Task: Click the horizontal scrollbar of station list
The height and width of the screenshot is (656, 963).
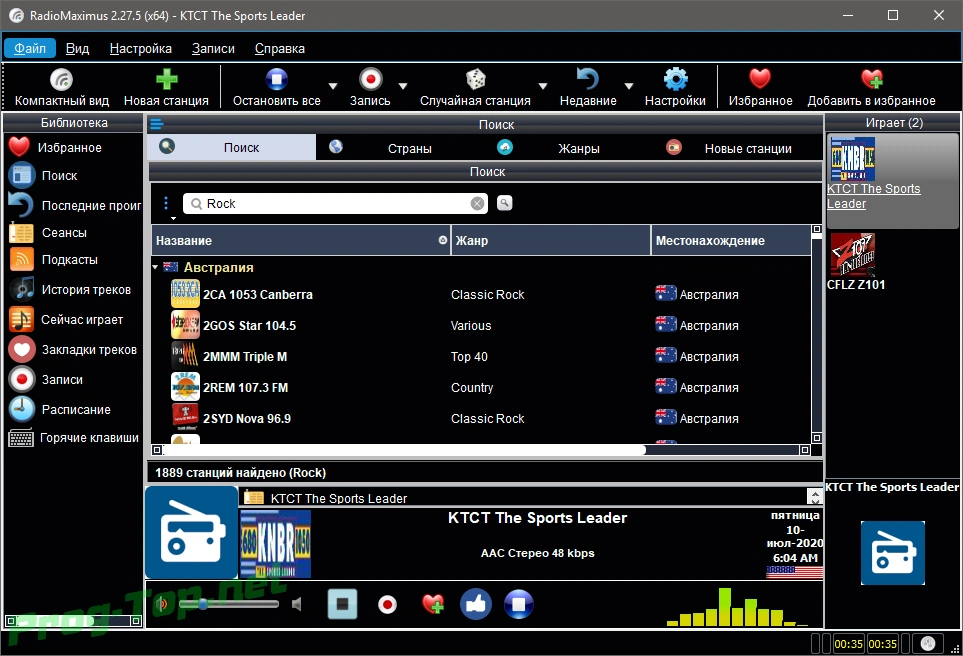Action: (x=482, y=450)
